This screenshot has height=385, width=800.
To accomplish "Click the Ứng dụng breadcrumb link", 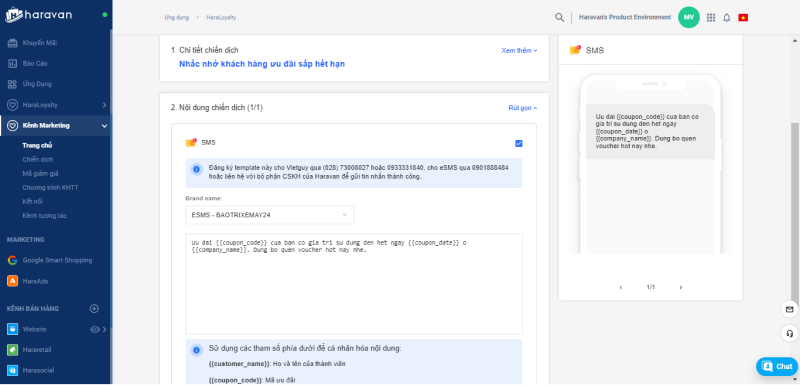I will 177,17.
